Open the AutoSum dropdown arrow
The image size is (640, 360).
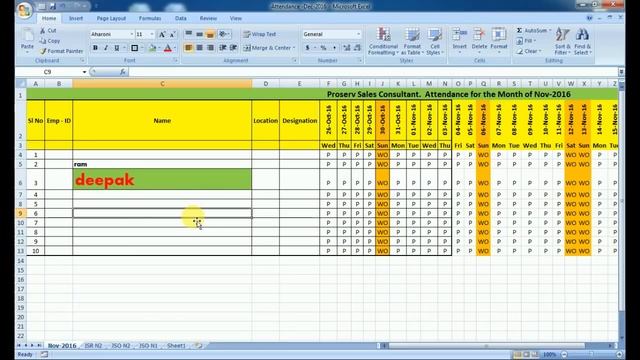click(x=550, y=31)
